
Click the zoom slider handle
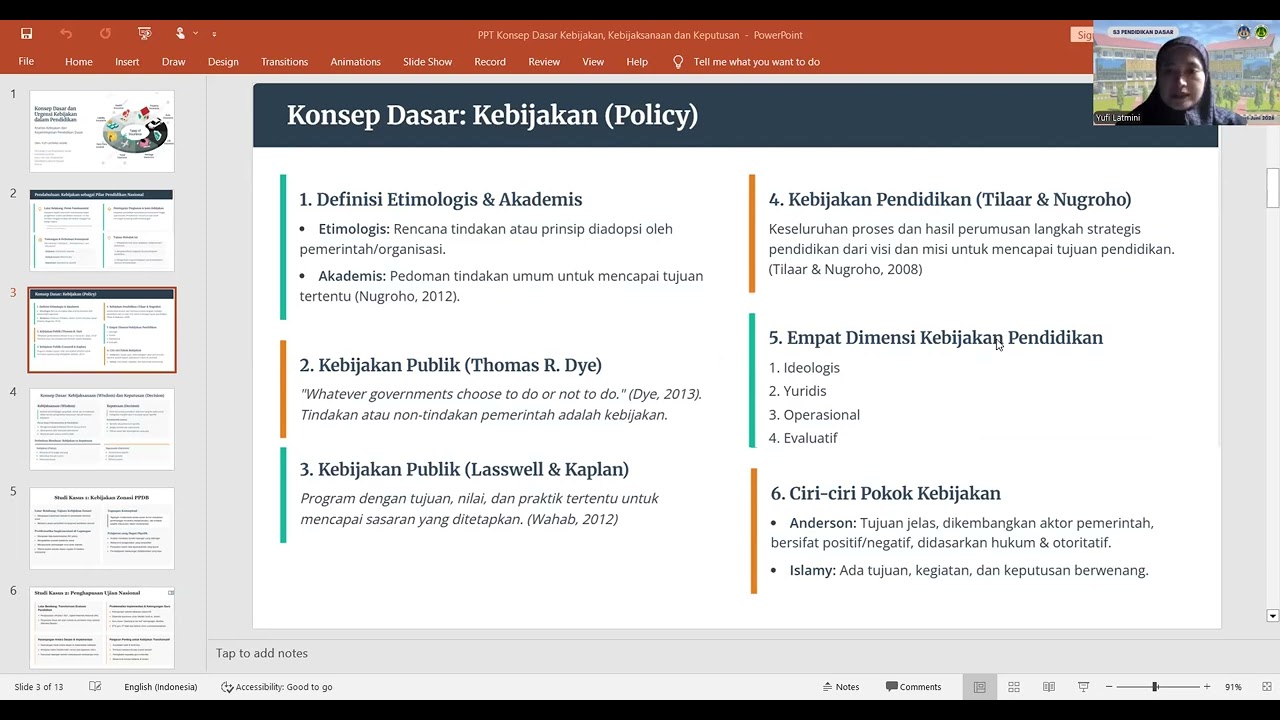tap(1155, 687)
